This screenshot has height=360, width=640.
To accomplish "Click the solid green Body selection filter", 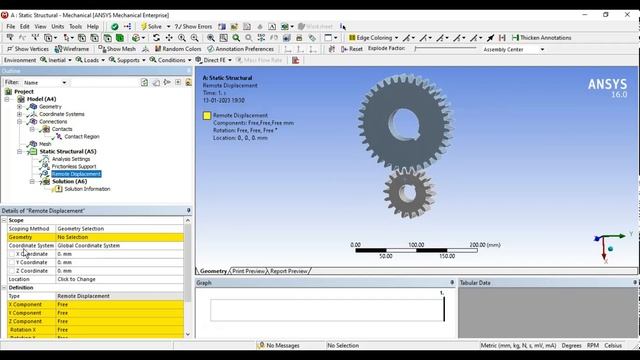I will (x=120, y=38).
